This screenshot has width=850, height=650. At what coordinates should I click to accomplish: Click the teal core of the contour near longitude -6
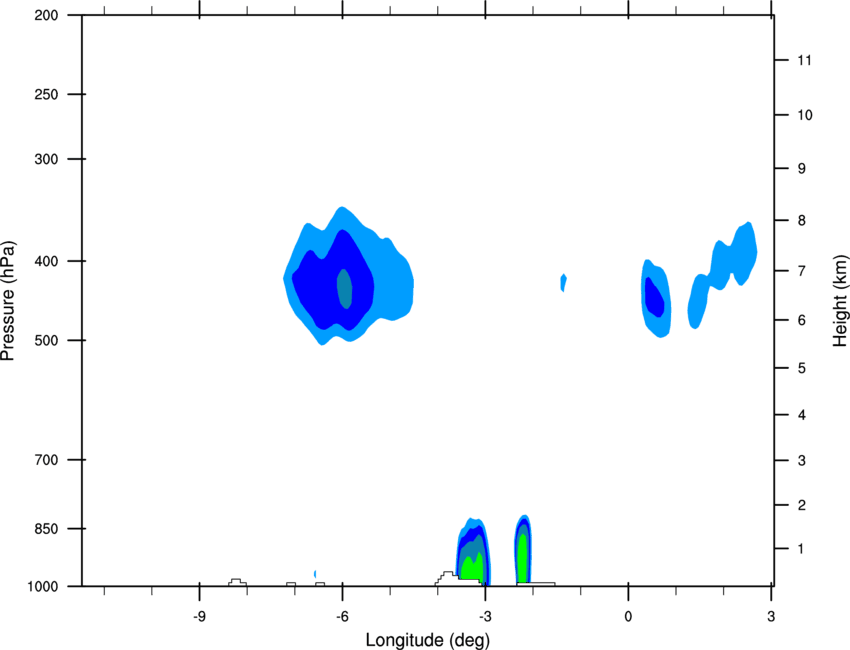pos(345,288)
